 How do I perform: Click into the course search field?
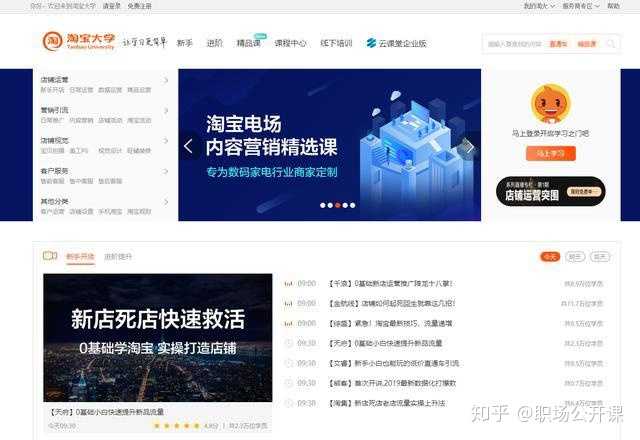[515, 44]
